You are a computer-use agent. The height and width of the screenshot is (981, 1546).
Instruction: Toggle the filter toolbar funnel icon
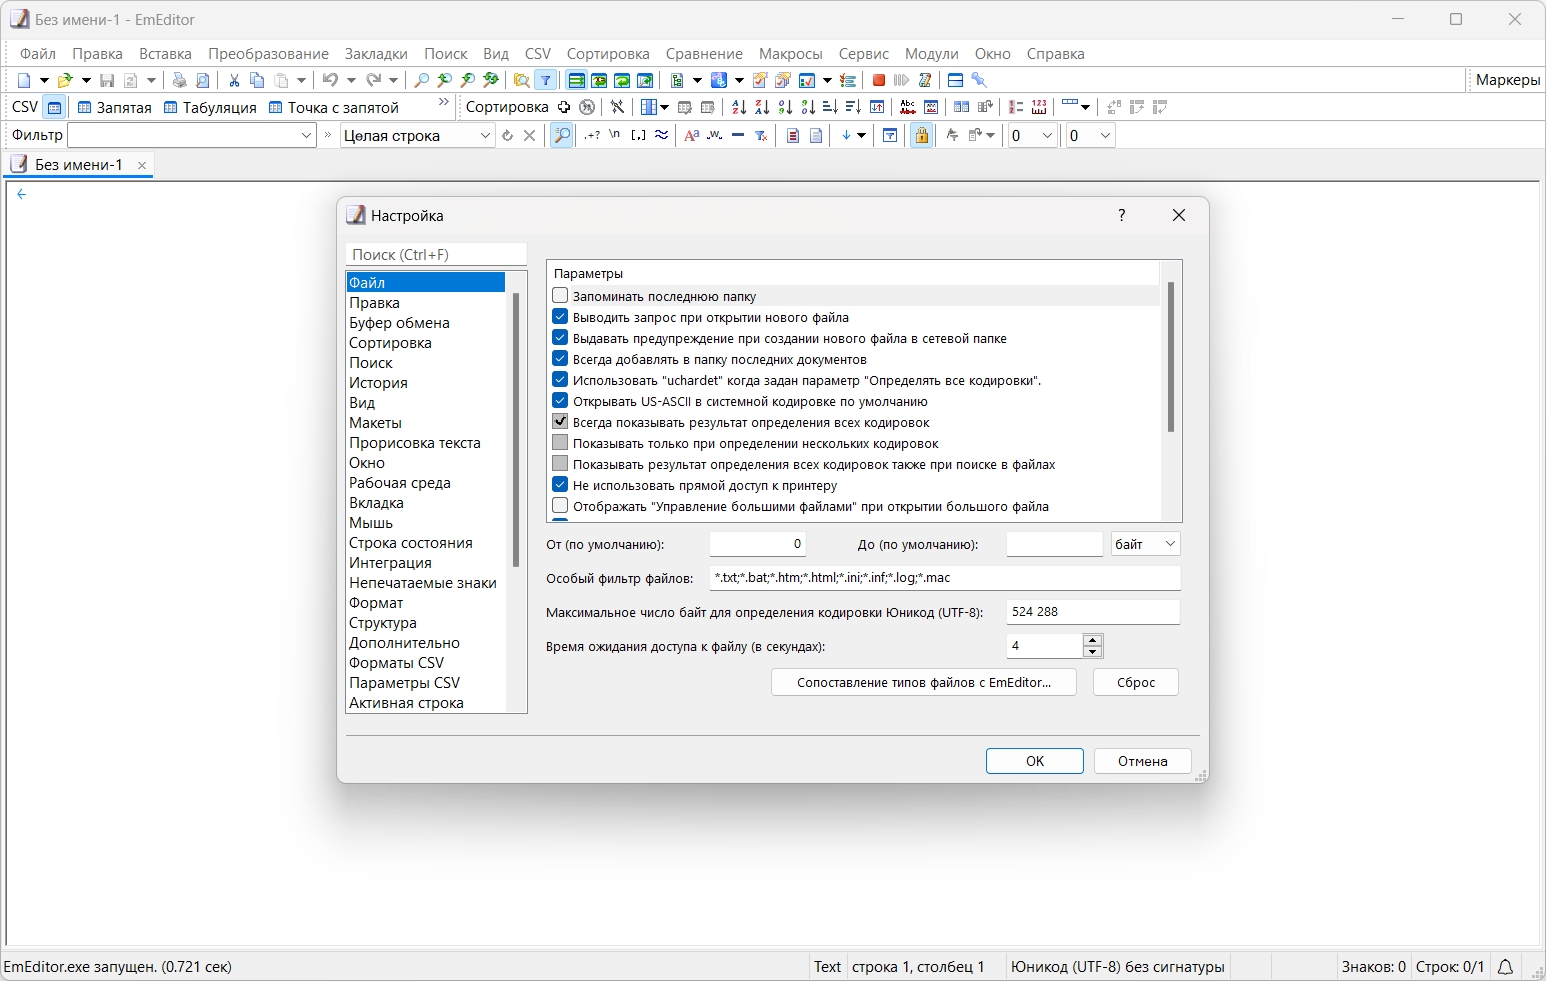click(546, 80)
